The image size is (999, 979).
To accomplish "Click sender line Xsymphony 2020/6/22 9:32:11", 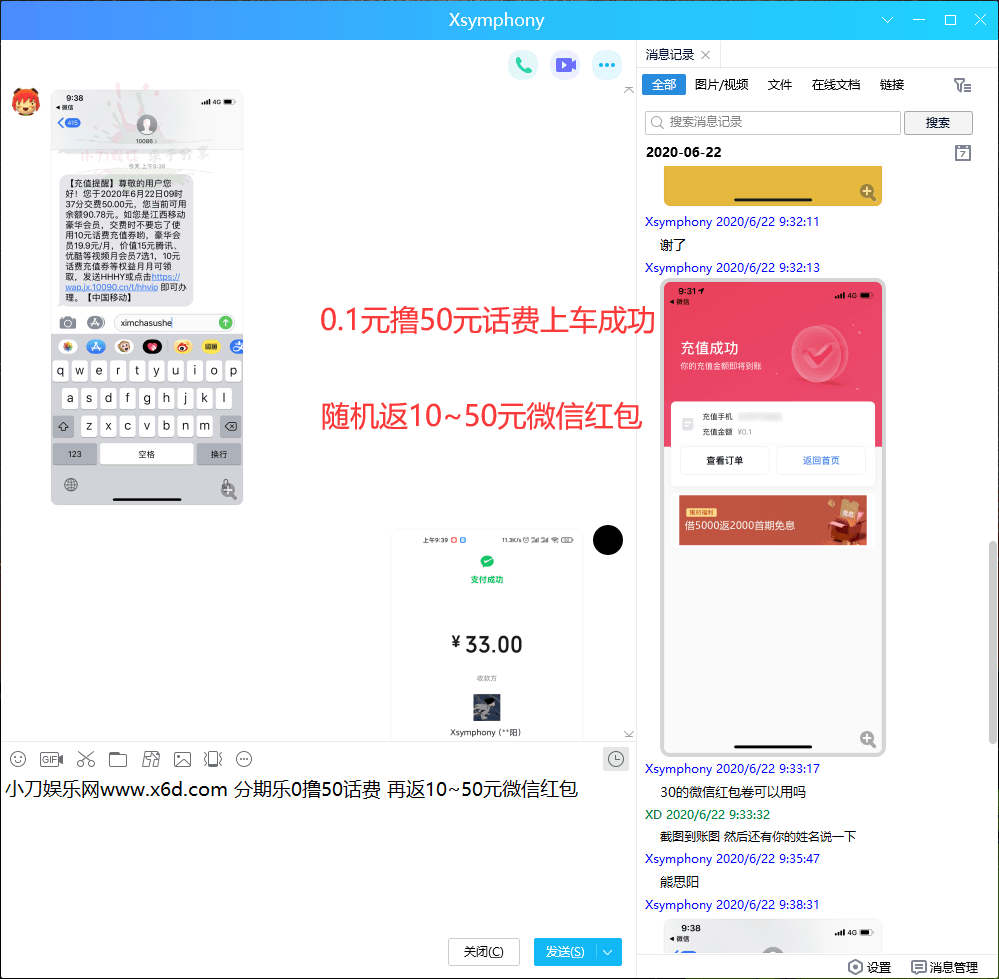I will pyautogui.click(x=732, y=222).
